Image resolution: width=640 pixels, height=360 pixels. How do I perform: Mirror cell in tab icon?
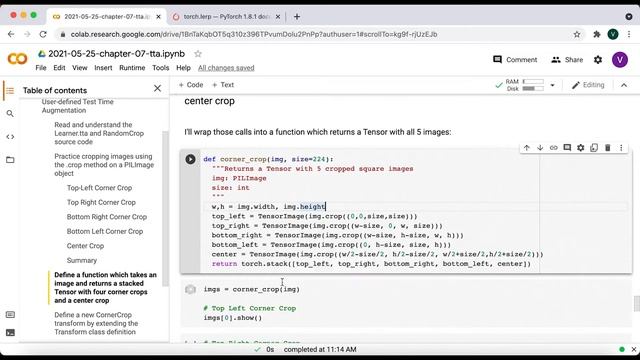pyautogui.click(x=594, y=148)
